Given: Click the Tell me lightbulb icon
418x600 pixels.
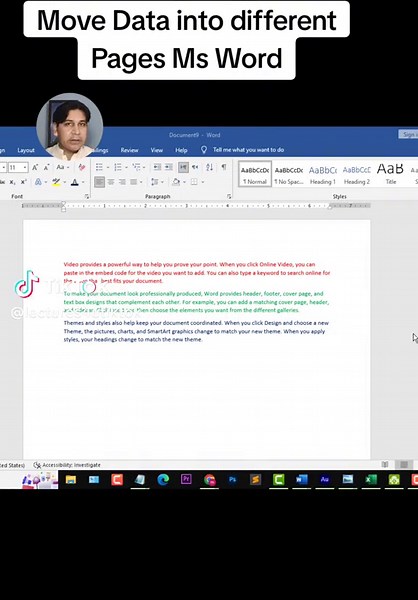Looking at the screenshot, I should click(204, 150).
